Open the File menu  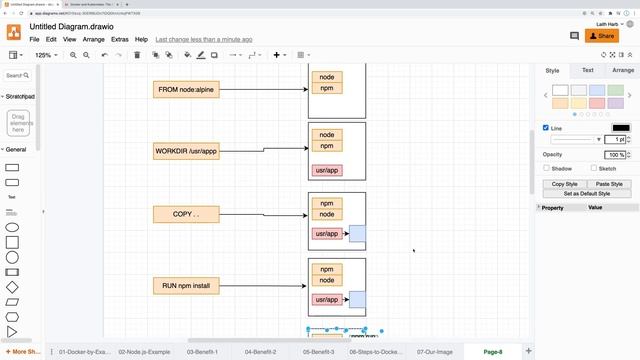pyautogui.click(x=34, y=40)
